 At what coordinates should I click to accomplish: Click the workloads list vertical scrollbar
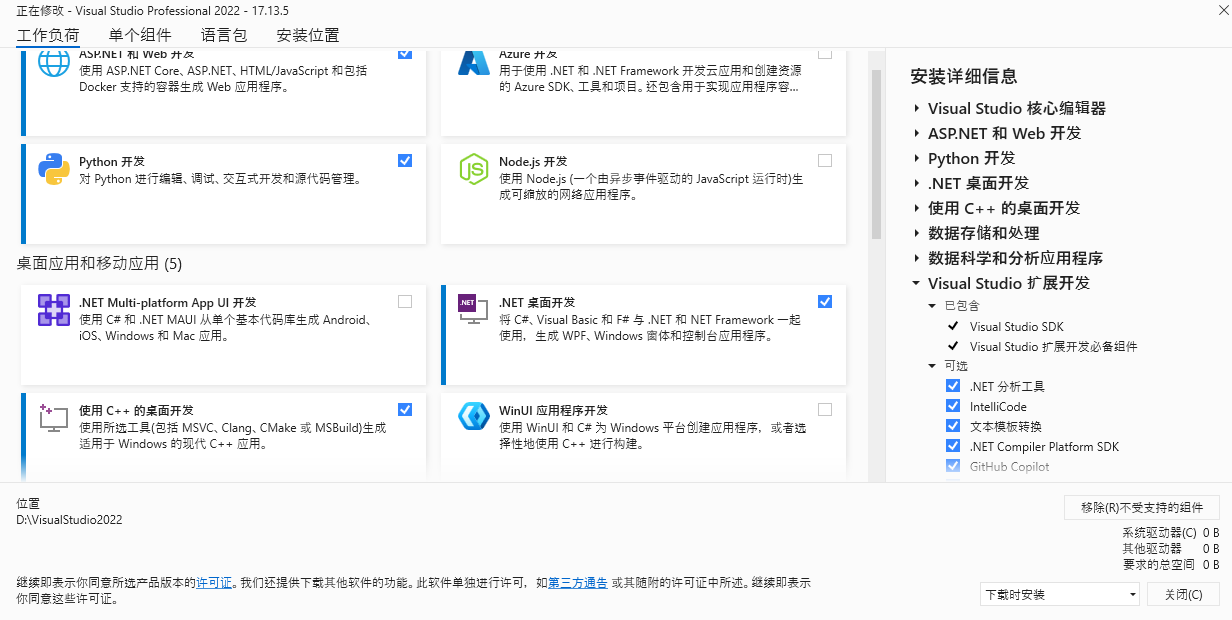point(877,154)
